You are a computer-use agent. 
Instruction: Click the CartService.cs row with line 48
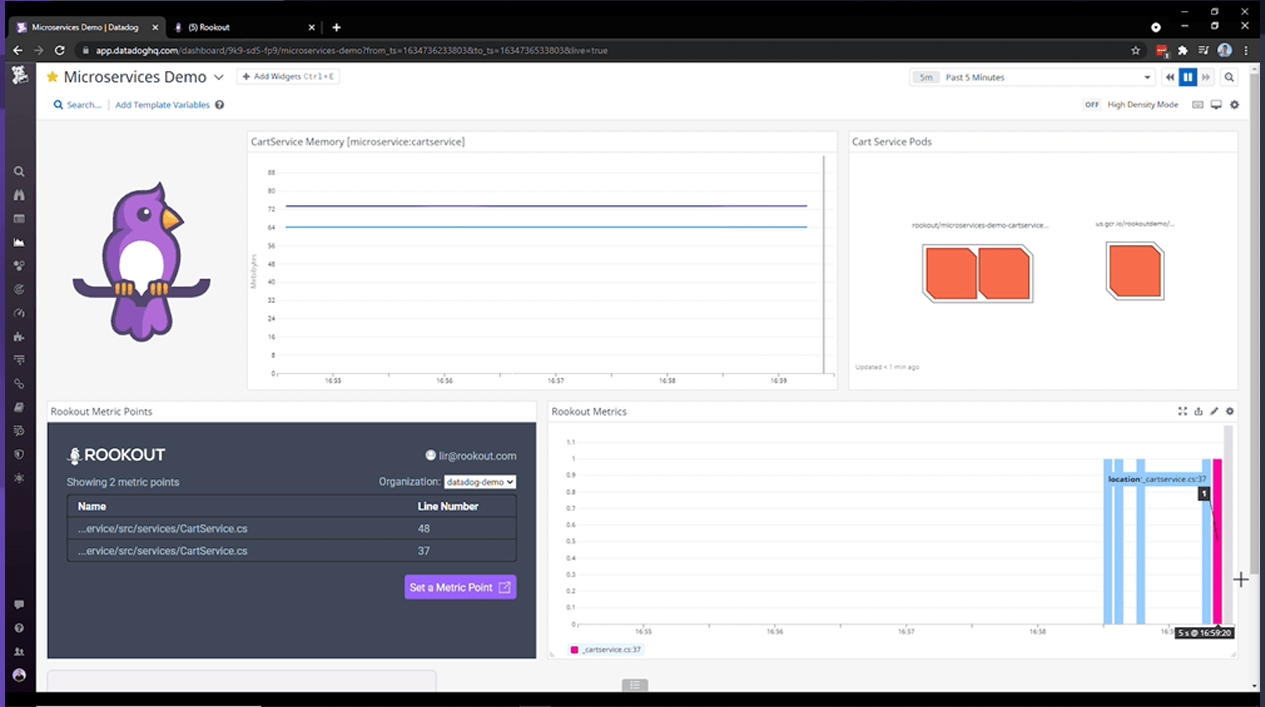[292, 528]
